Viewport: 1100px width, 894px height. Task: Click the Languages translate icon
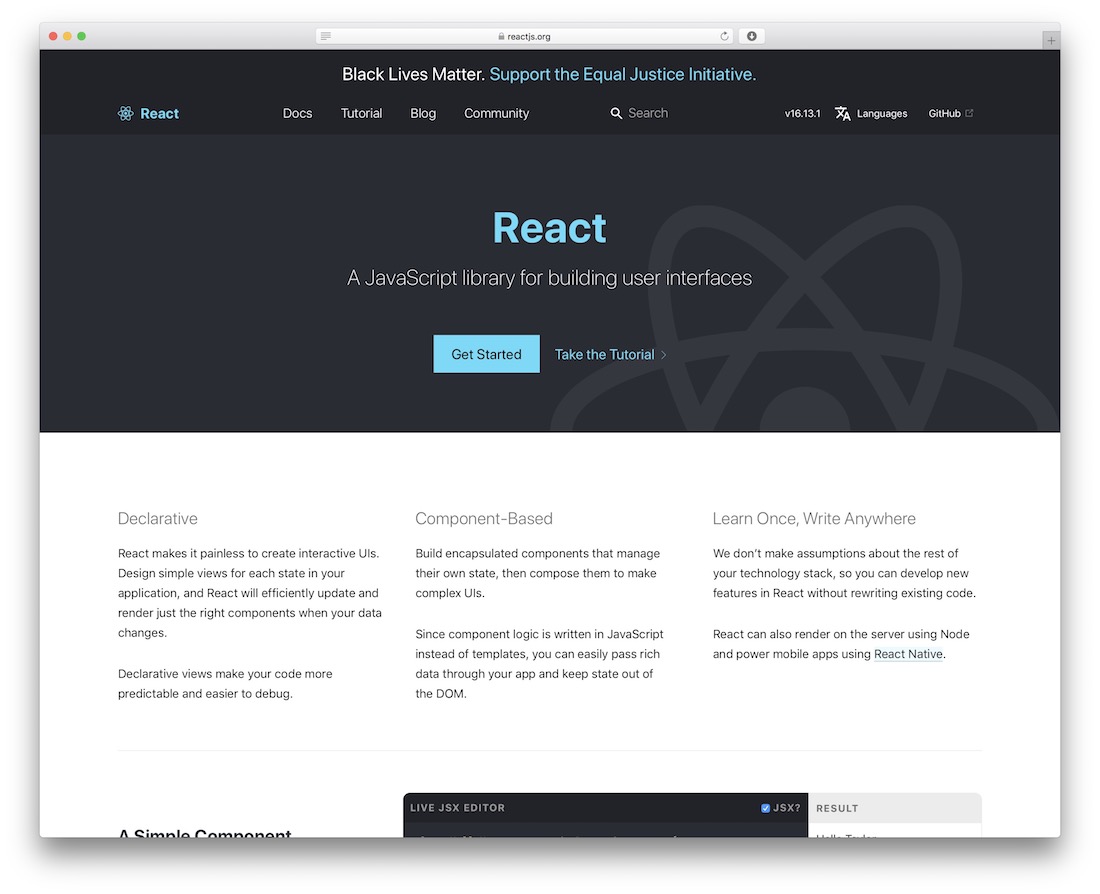(x=843, y=114)
